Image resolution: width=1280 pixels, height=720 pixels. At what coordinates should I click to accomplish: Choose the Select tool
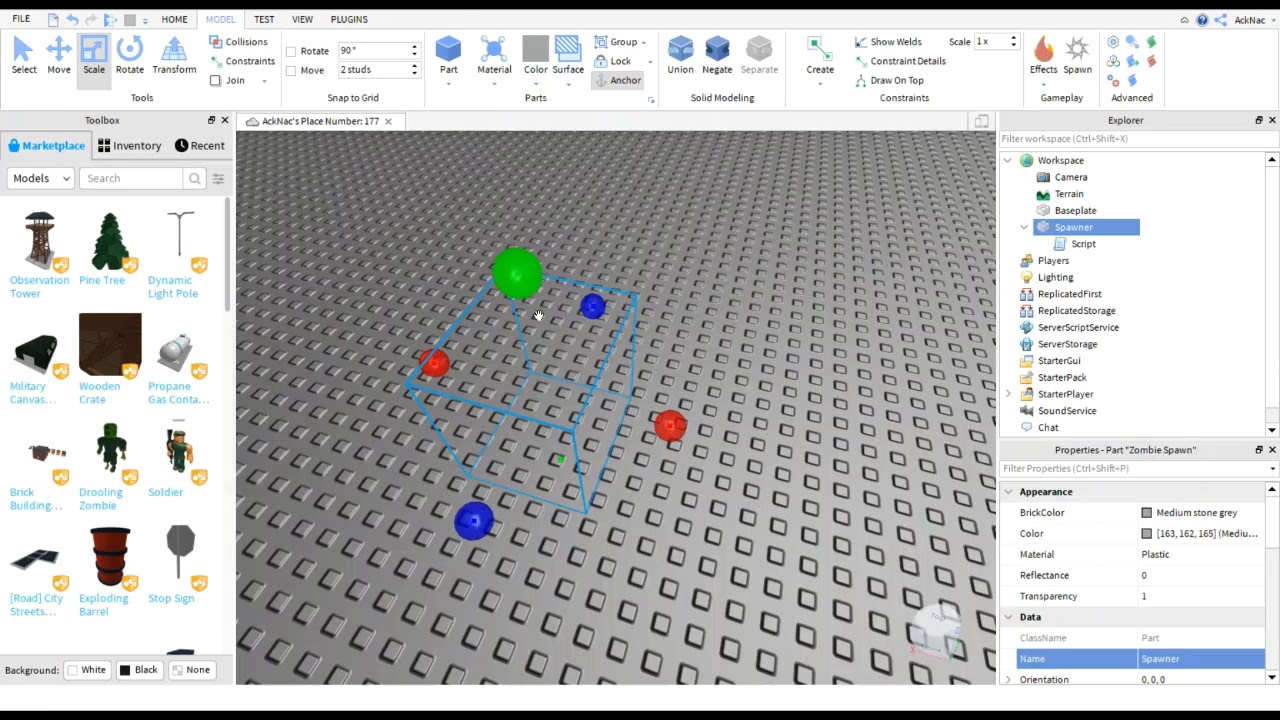24,56
